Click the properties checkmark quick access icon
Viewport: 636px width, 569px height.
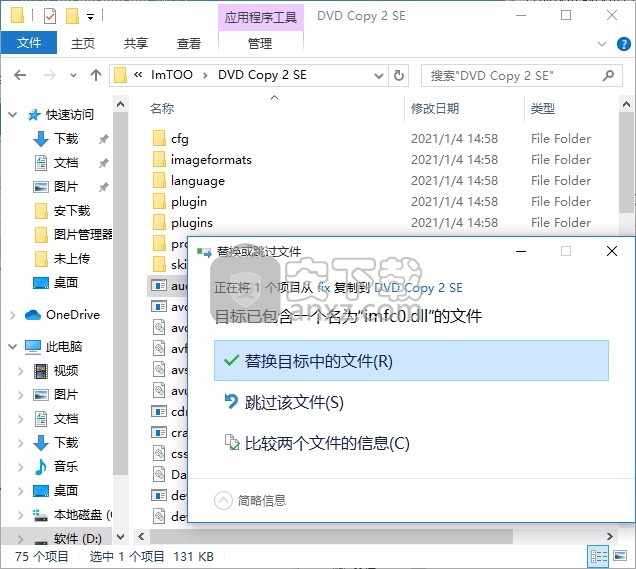pos(50,16)
